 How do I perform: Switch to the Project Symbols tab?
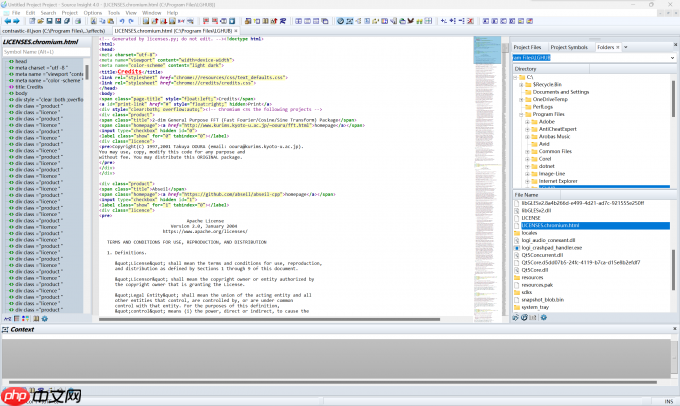[x=570, y=46]
